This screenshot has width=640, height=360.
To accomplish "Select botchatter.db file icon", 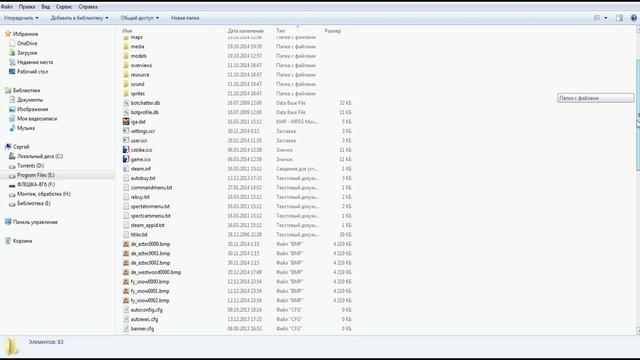I will click(x=126, y=103).
